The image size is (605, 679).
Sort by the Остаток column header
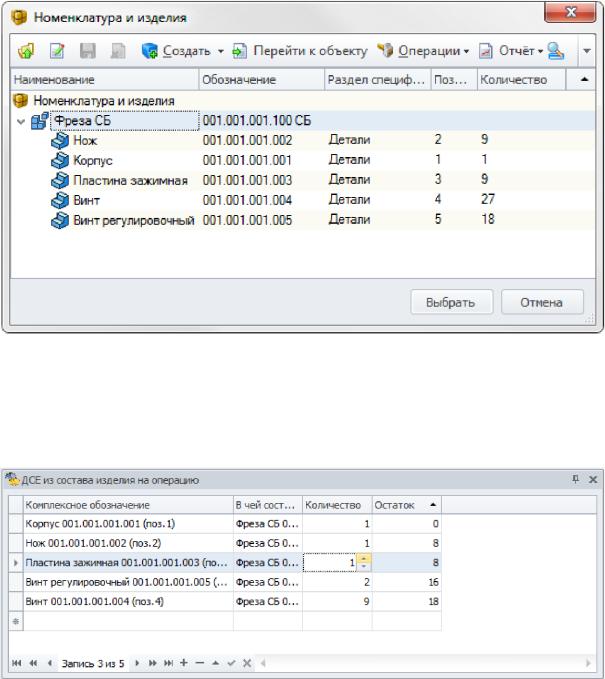(x=407, y=505)
